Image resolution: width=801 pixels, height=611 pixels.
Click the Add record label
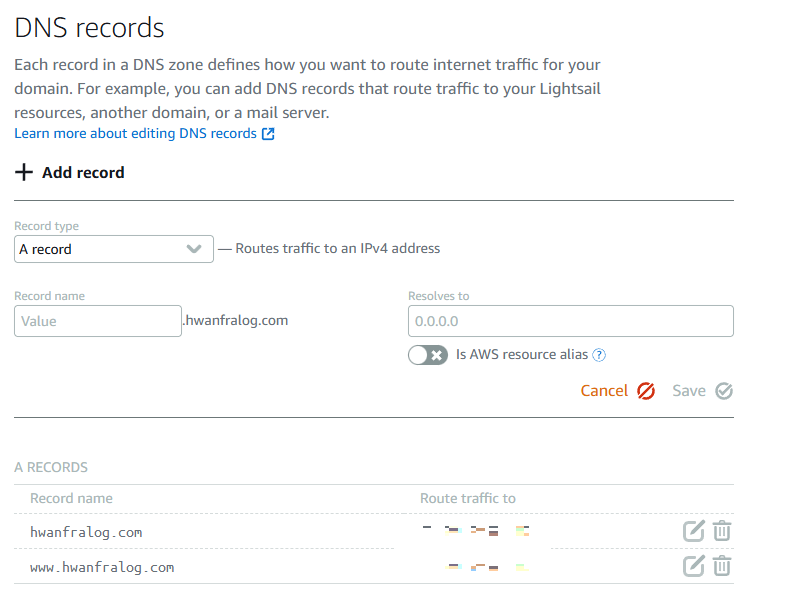click(x=82, y=172)
